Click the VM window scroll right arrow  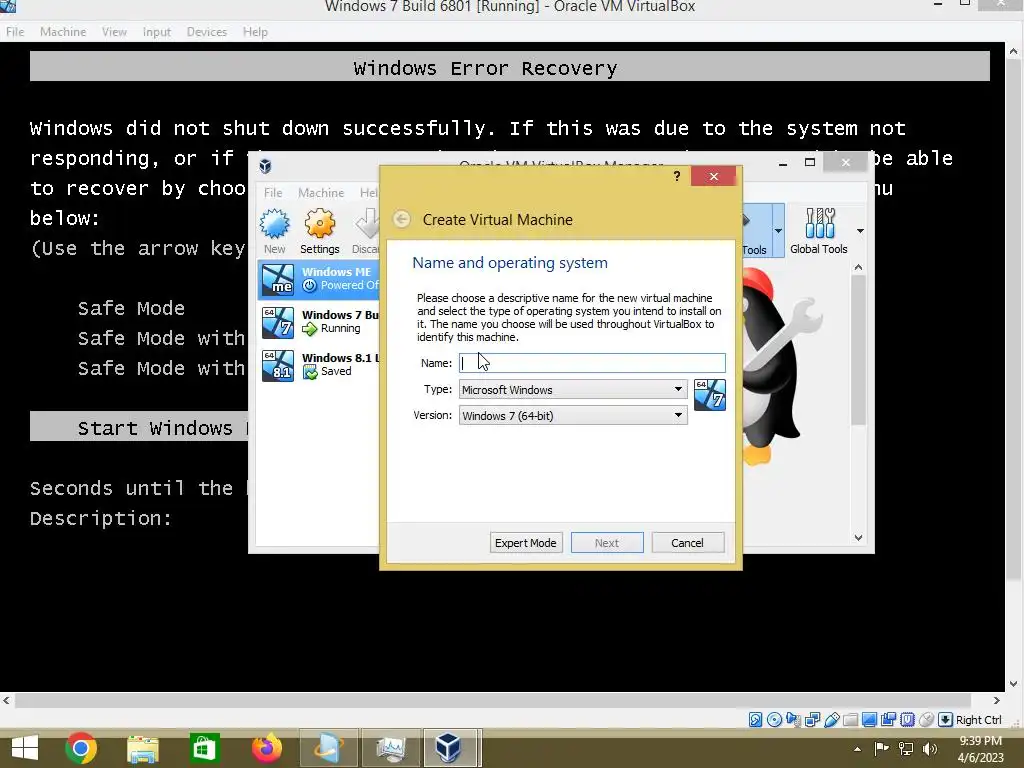997,700
